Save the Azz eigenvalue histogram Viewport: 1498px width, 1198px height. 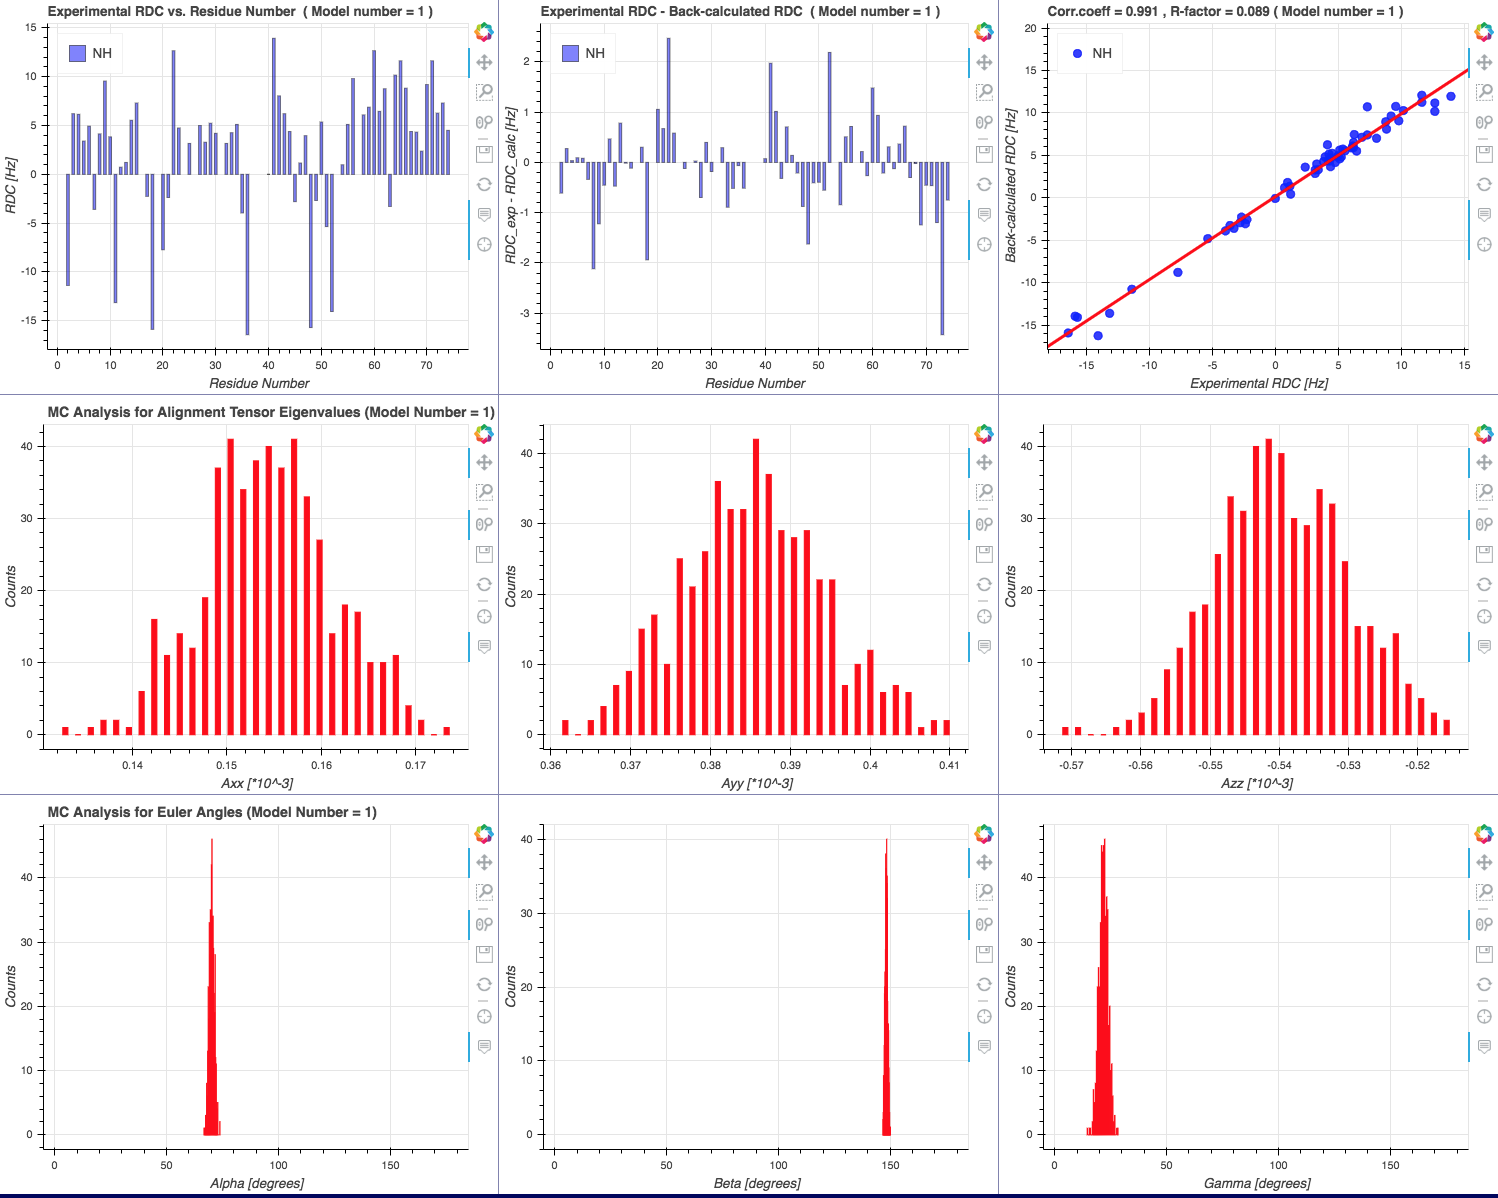1484,554
